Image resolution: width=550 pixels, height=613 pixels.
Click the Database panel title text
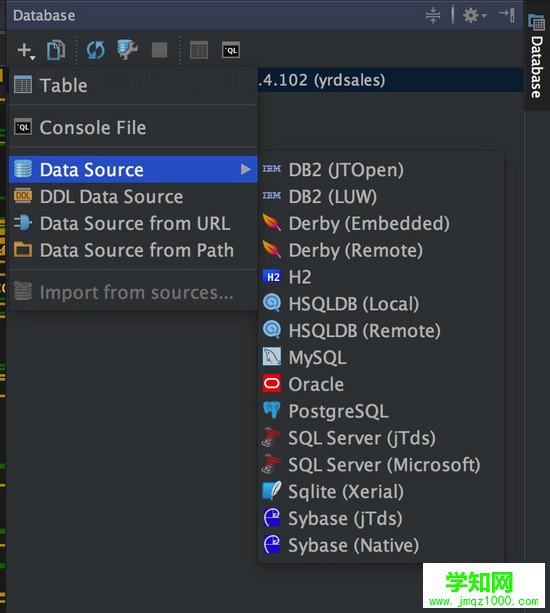pyautogui.click(x=44, y=16)
